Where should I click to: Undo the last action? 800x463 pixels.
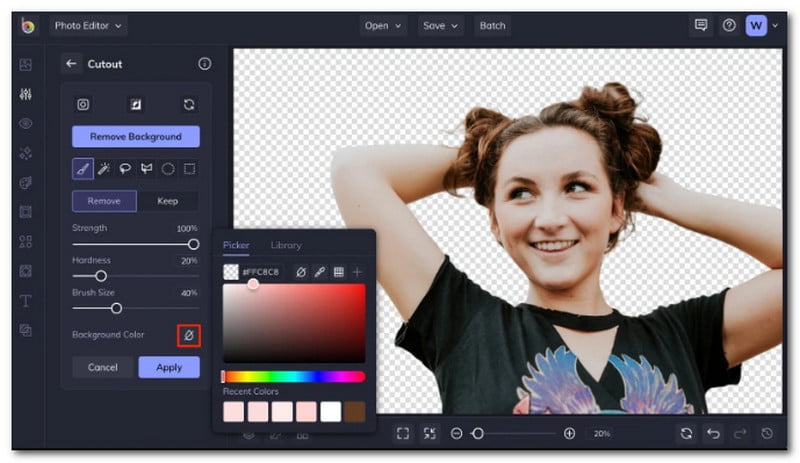713,433
